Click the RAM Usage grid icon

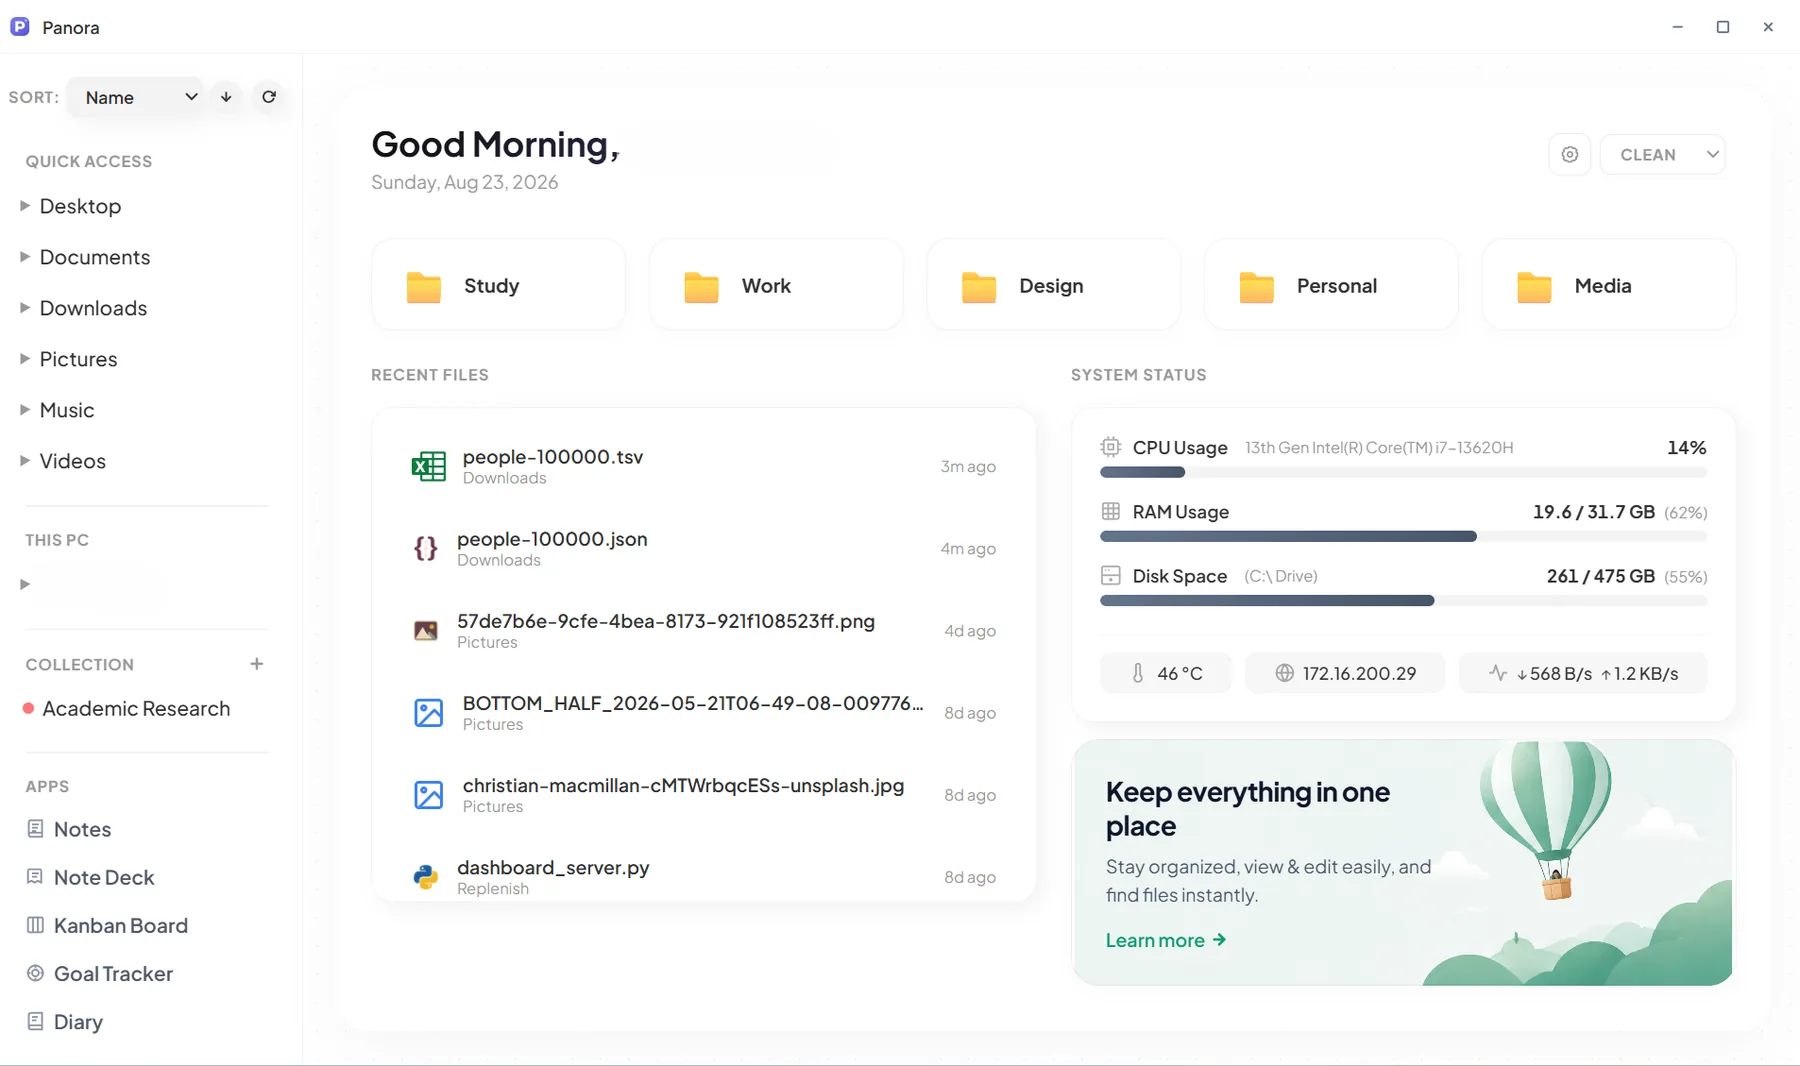pyautogui.click(x=1110, y=511)
